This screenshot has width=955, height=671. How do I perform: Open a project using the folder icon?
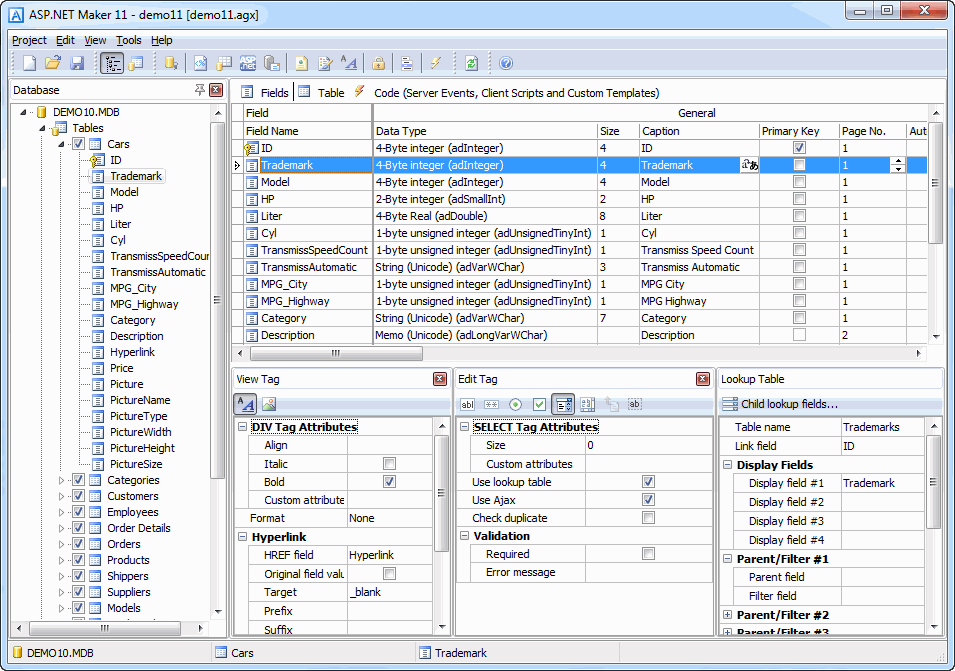click(53, 63)
